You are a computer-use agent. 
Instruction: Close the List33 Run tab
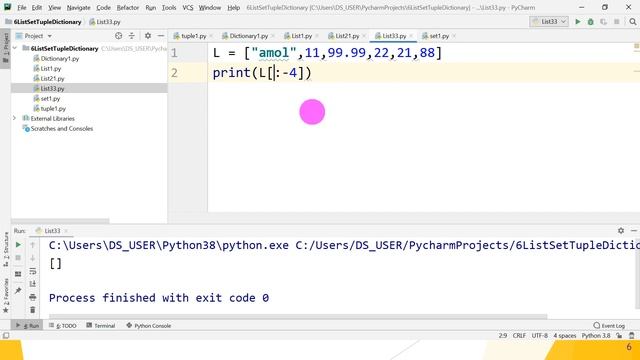(x=66, y=231)
